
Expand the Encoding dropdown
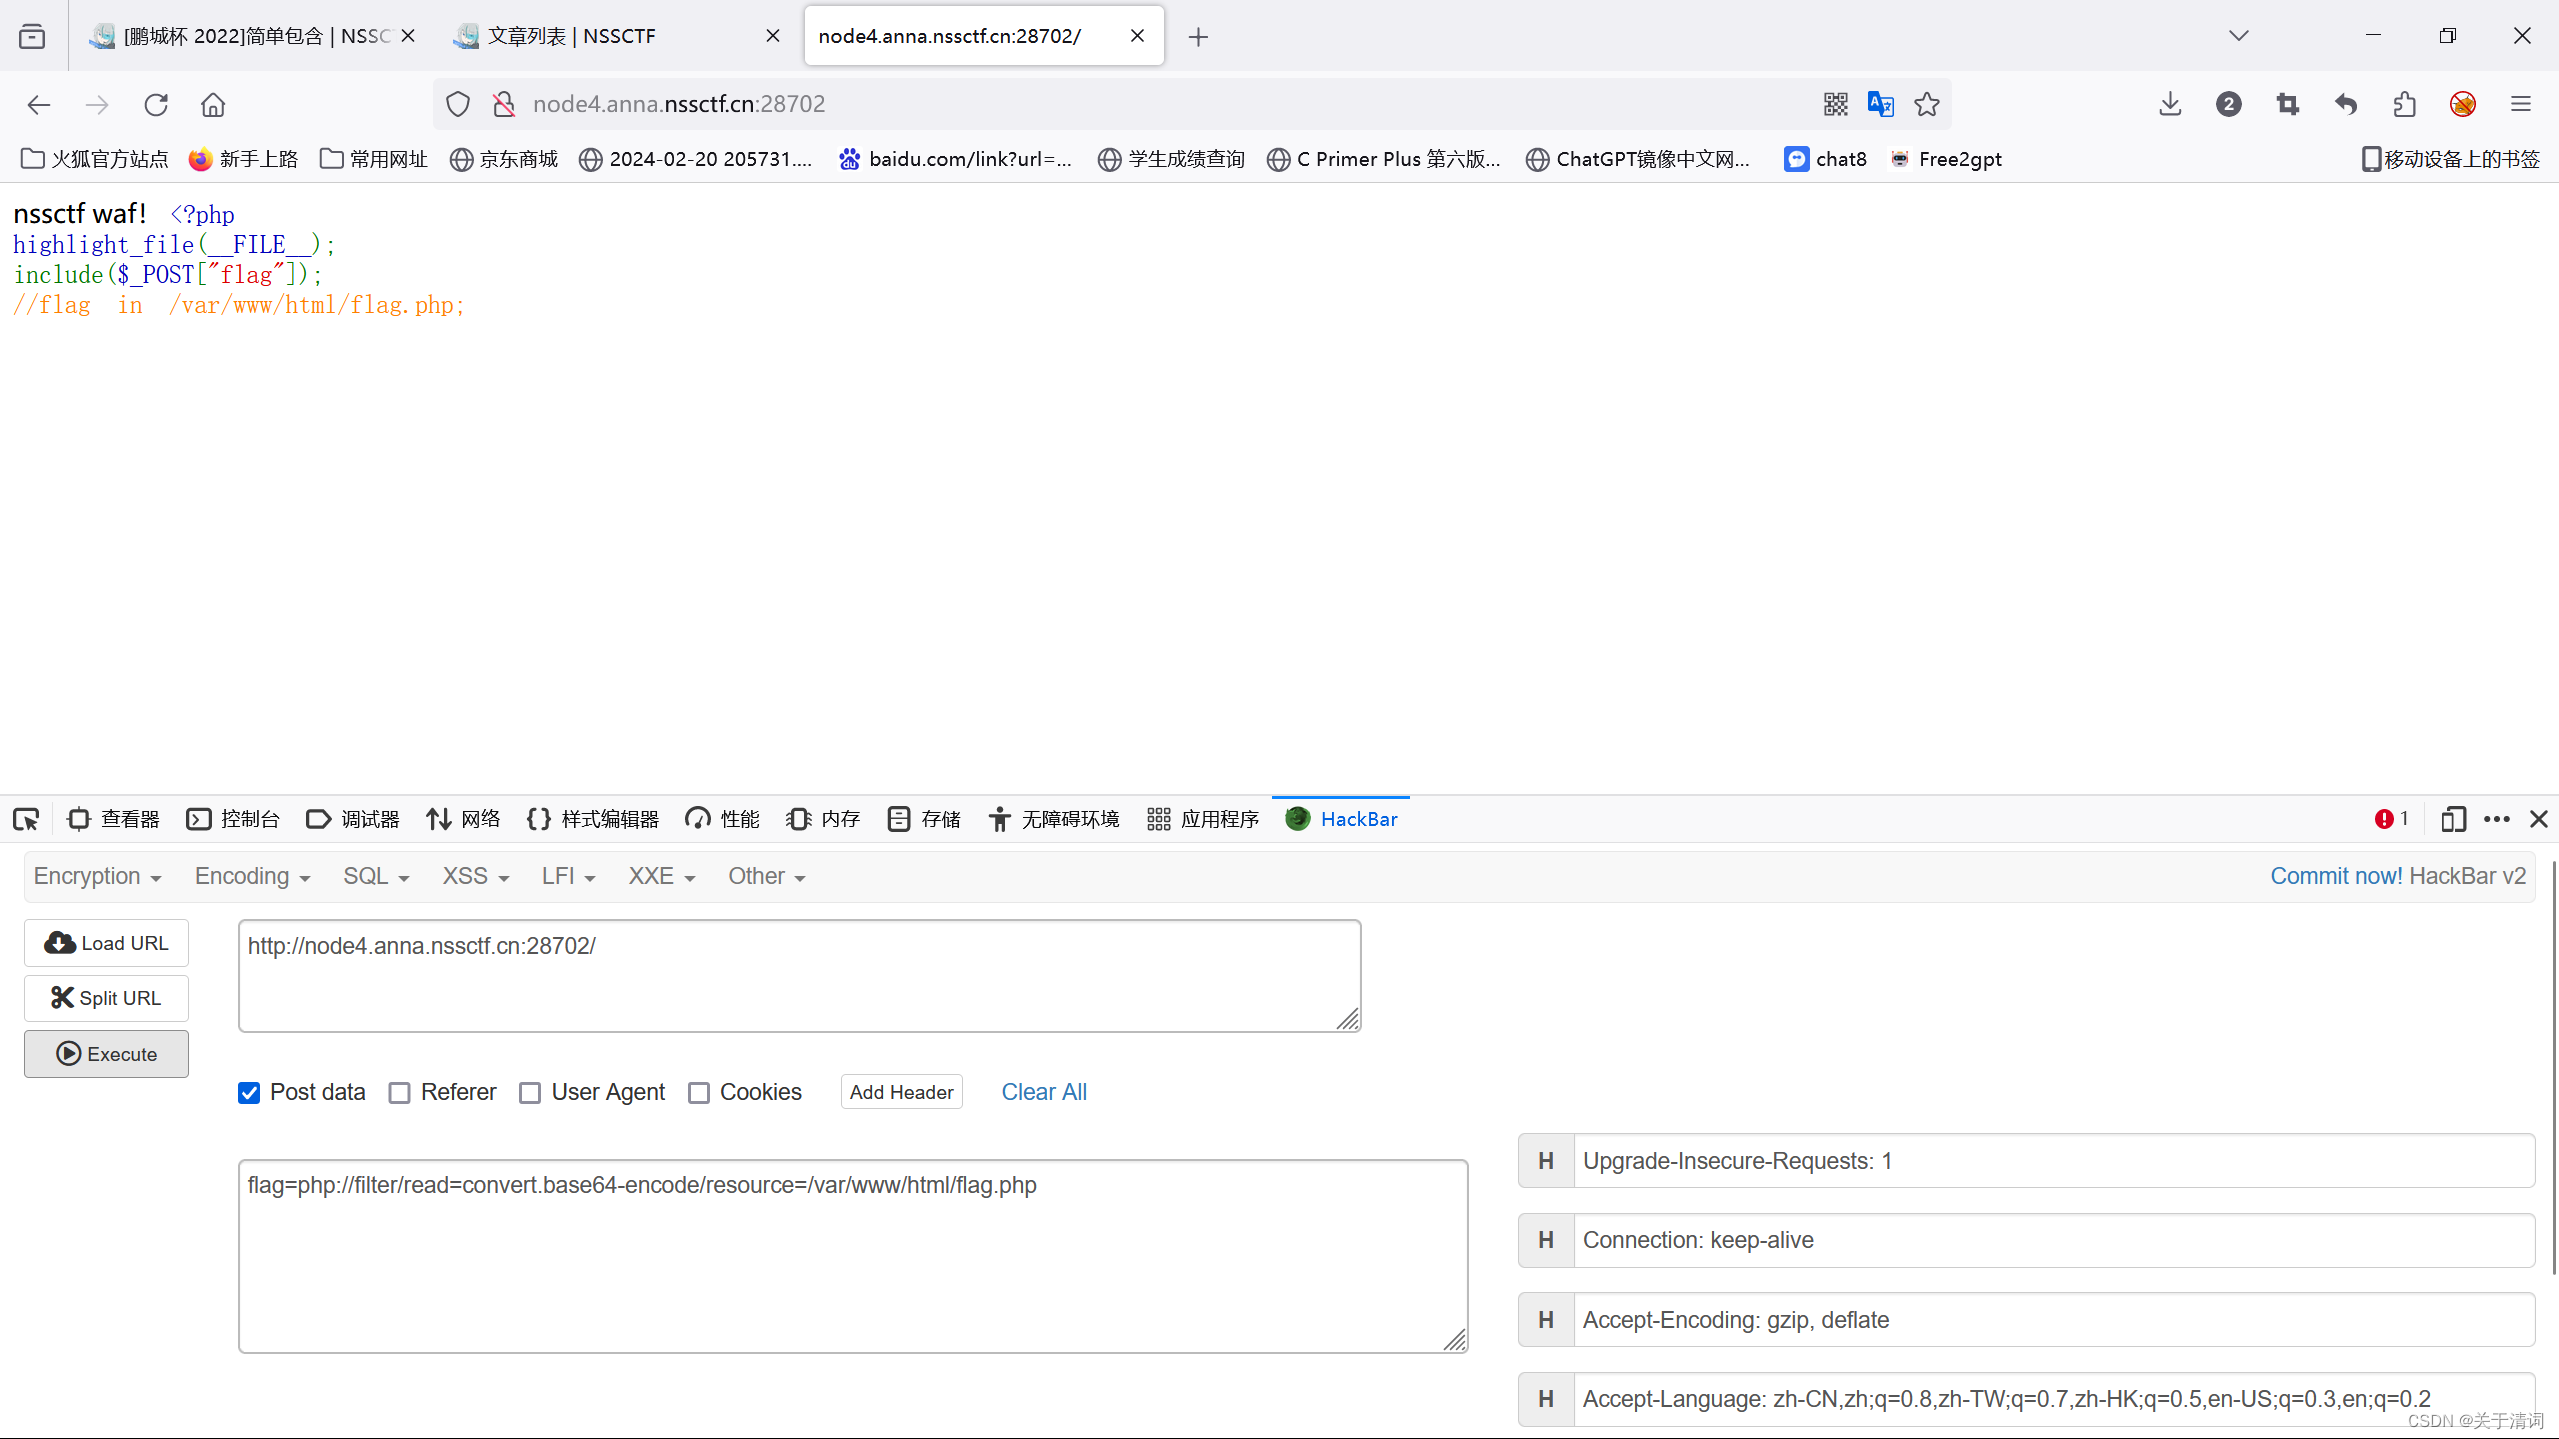[x=252, y=876]
